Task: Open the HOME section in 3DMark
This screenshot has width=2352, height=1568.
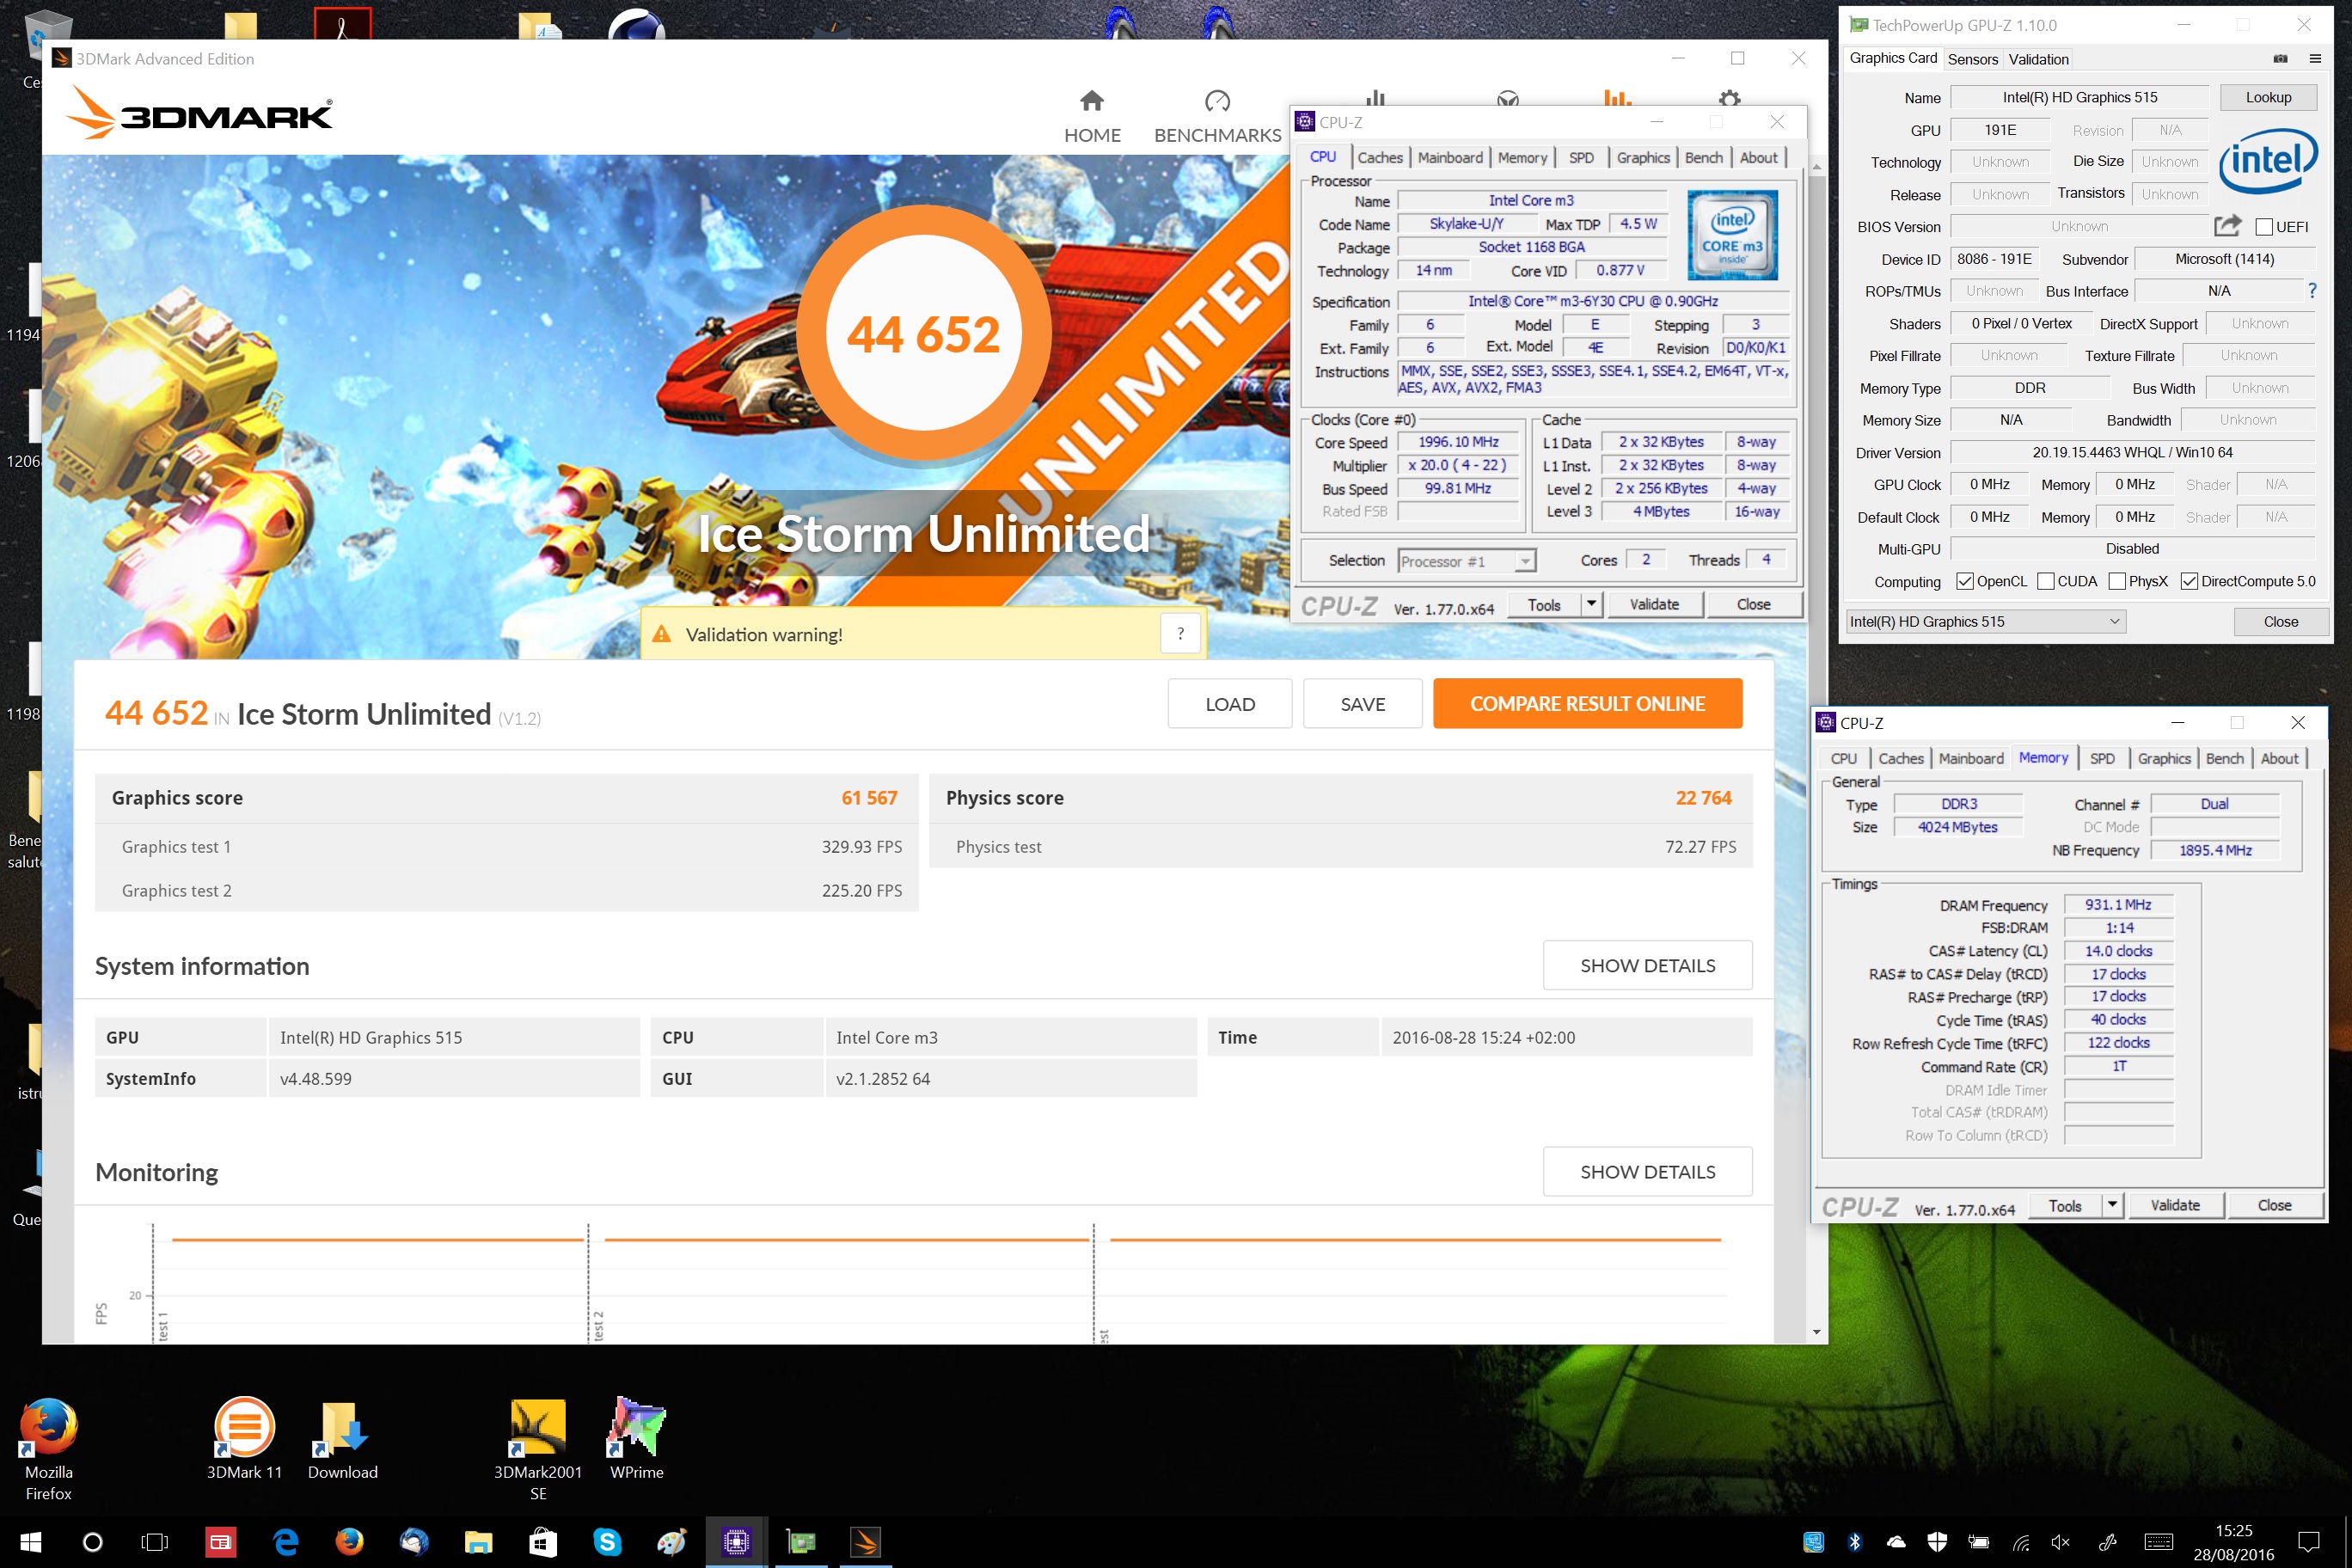Action: (x=1092, y=117)
